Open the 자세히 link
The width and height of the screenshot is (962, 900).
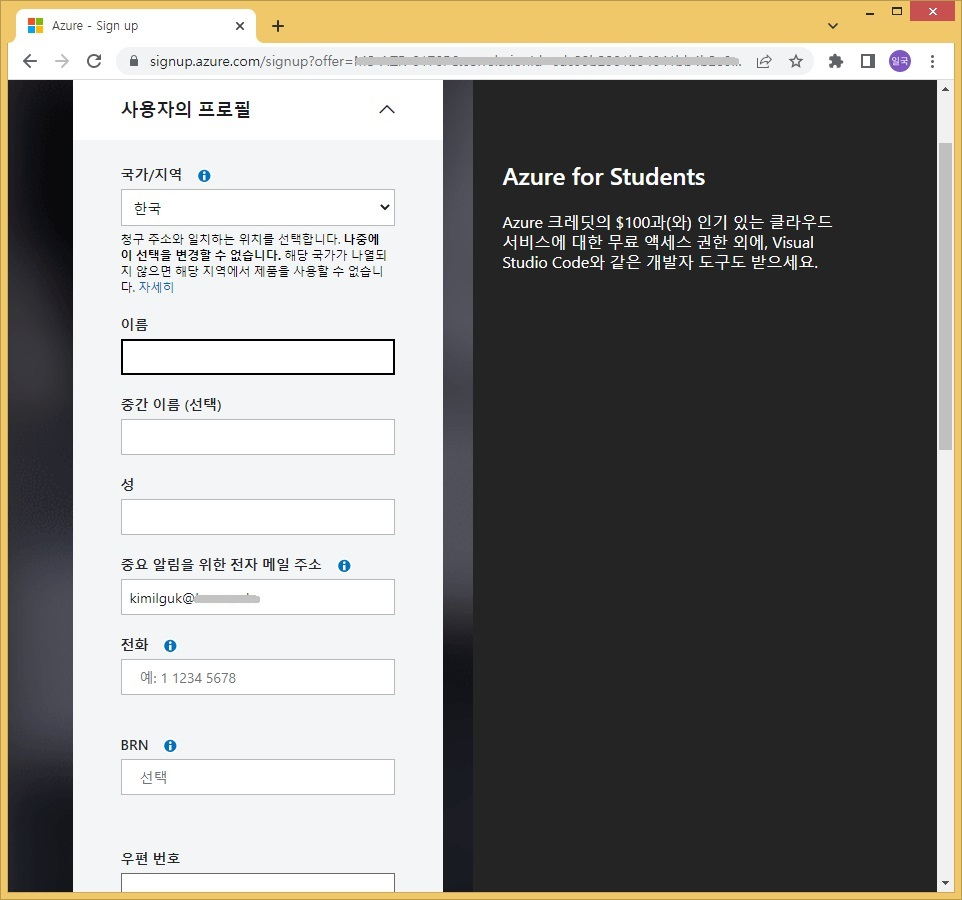pyautogui.click(x=156, y=287)
